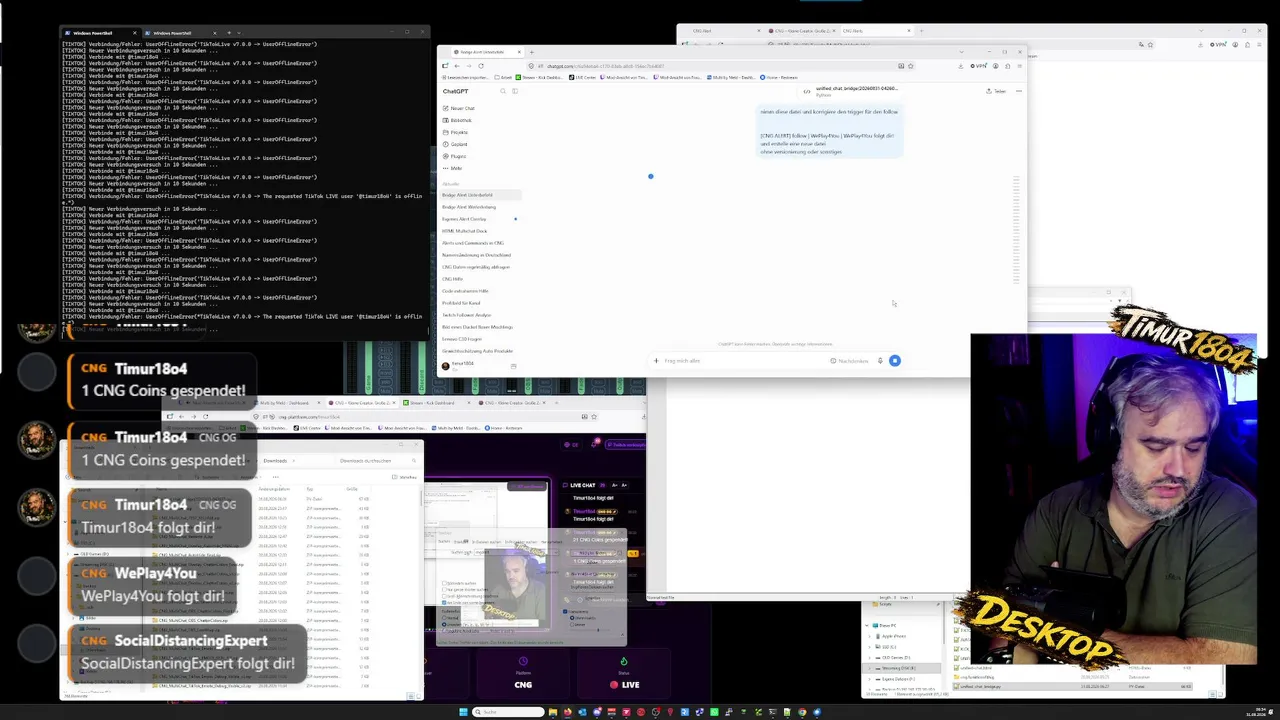
Task: Expand the list-all-tabs chevron in ChatGPT browser
Action: click(x=962, y=52)
